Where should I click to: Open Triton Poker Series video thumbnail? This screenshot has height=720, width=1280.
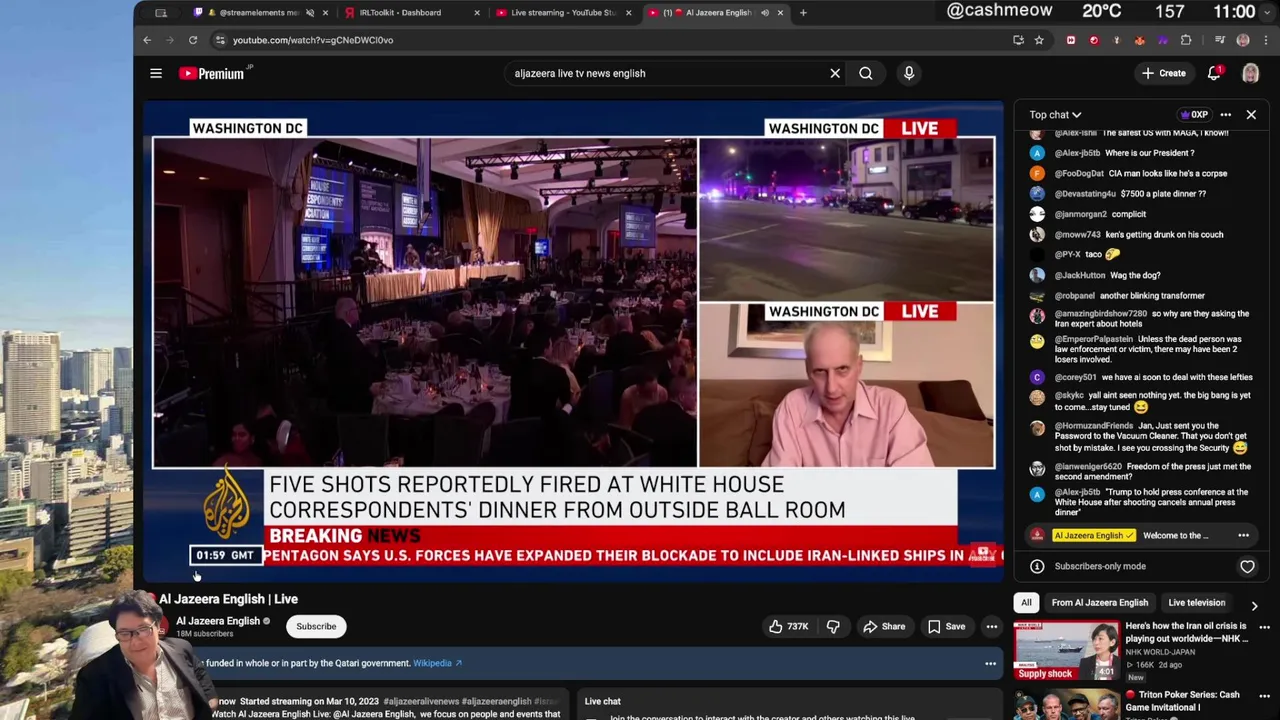(1066, 704)
